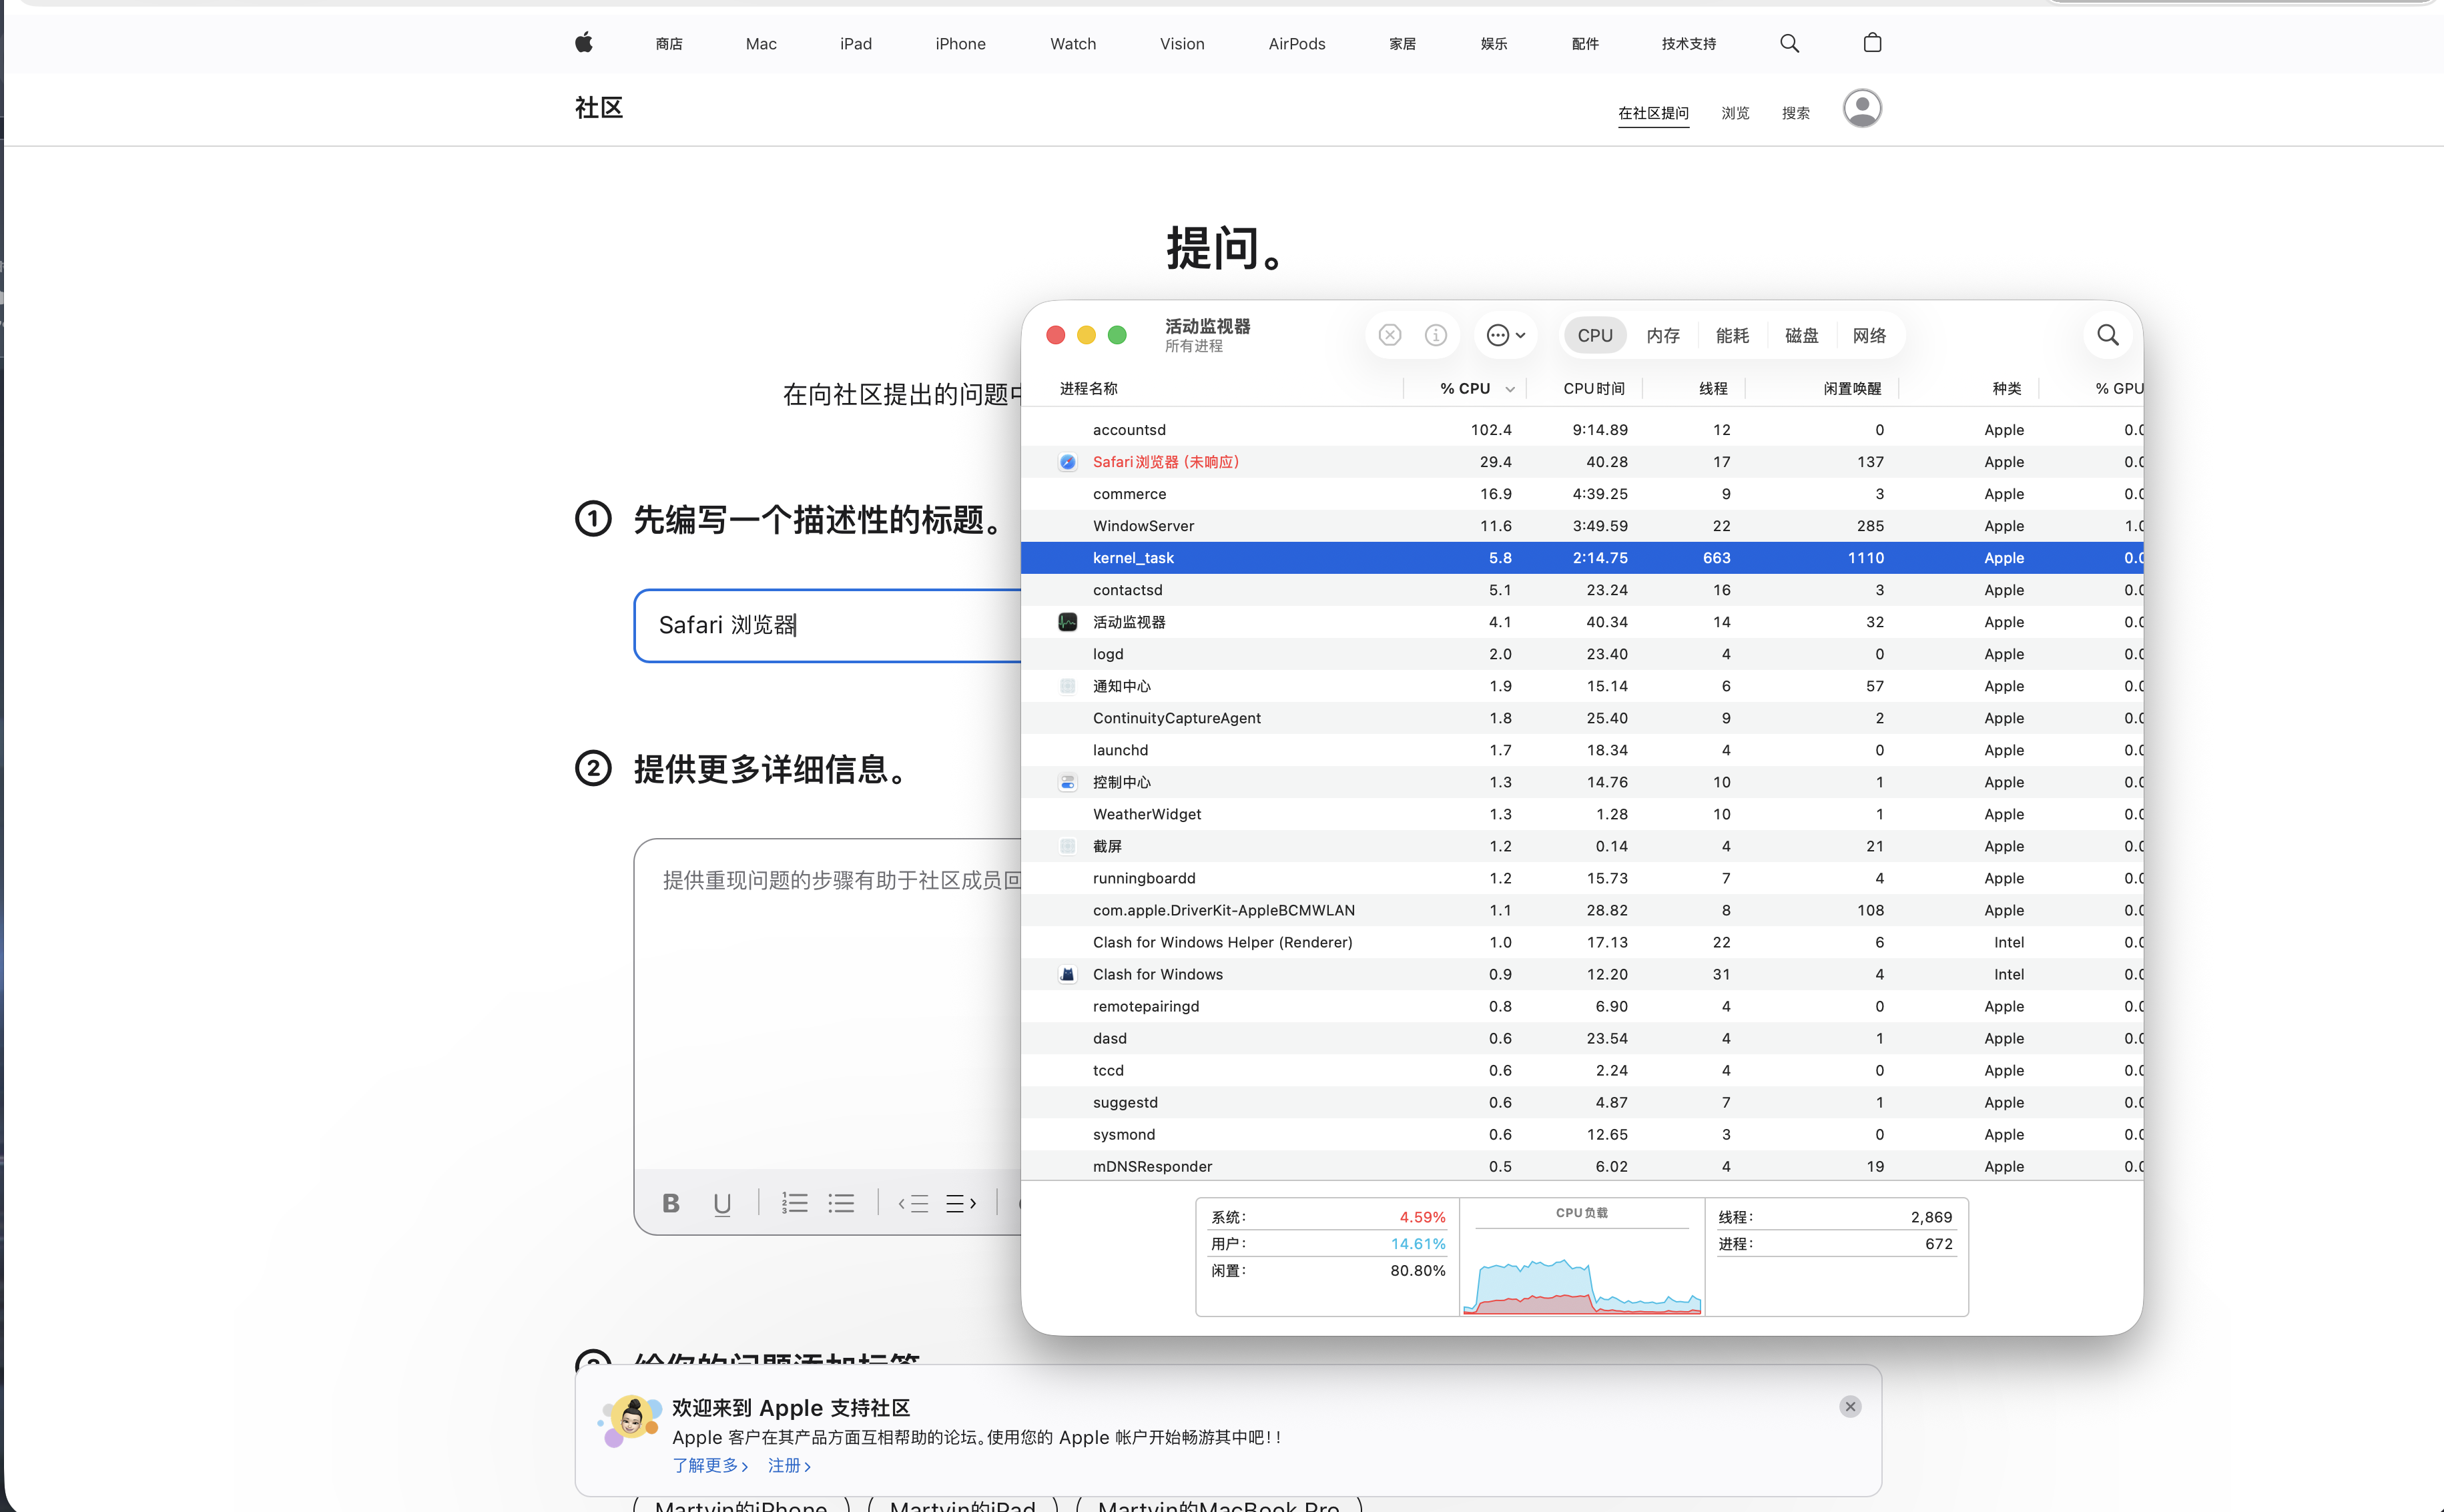Click the 注册 link in the banner
Viewport: 2444px width, 1512px height.
788,1465
